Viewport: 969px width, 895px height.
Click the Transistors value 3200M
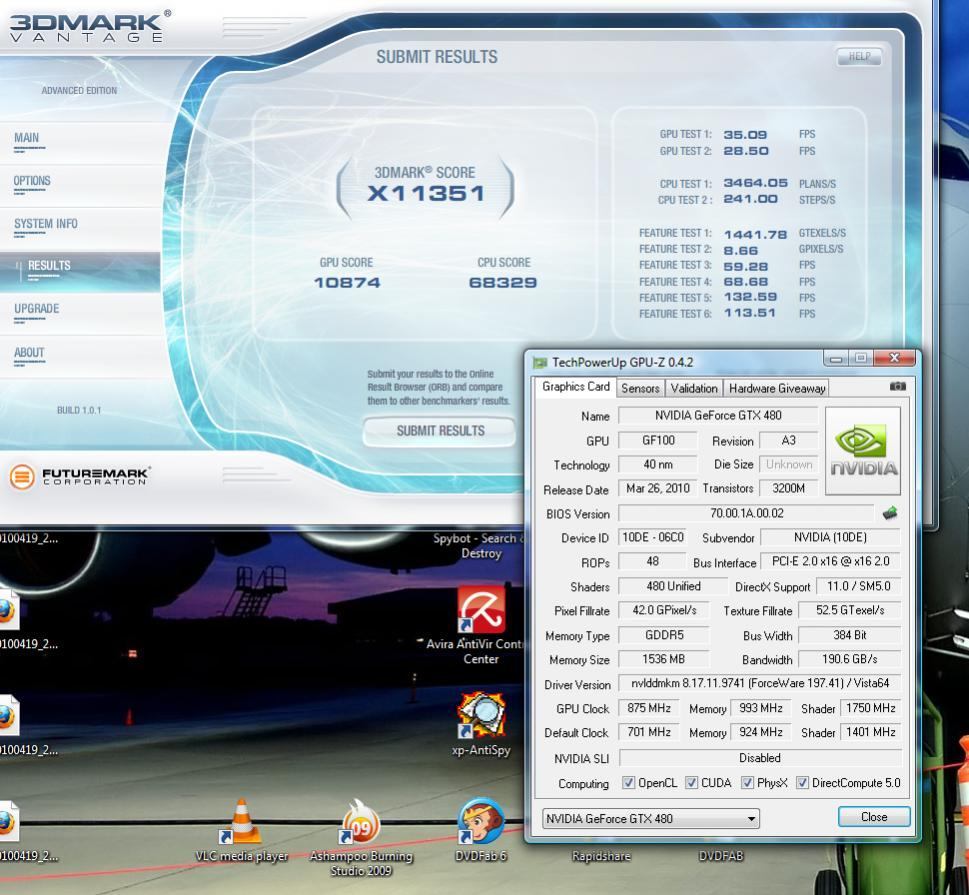(788, 488)
